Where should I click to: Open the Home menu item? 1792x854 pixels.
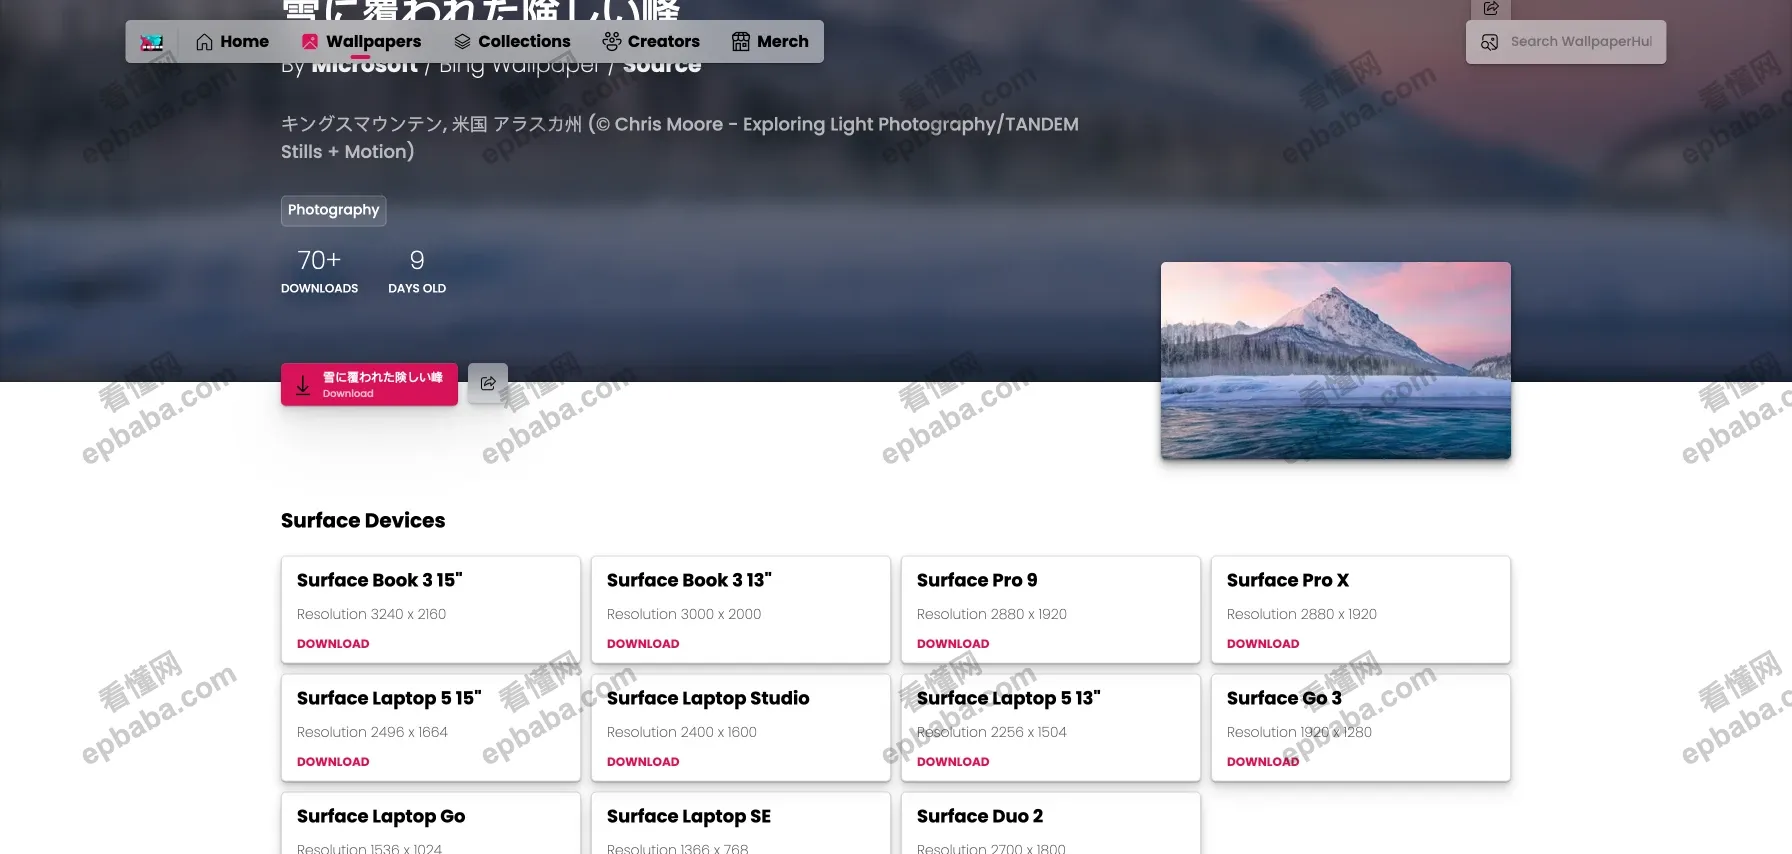232,42
